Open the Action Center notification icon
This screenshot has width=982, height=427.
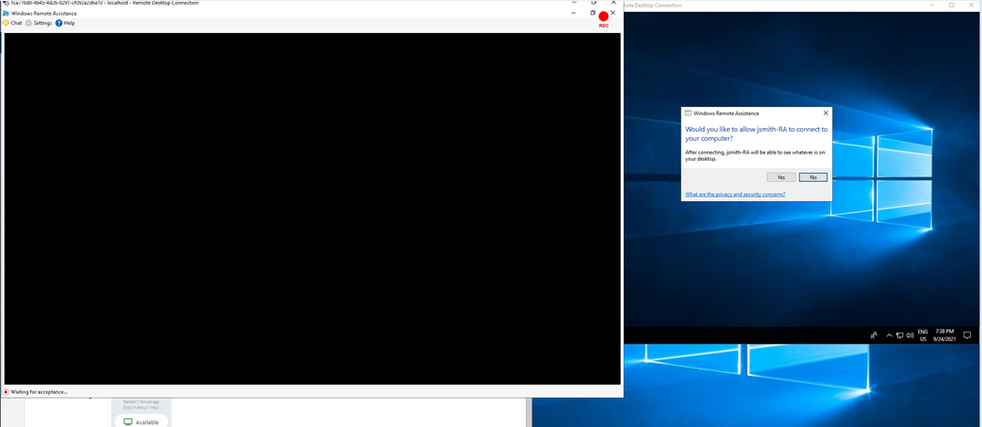click(967, 335)
